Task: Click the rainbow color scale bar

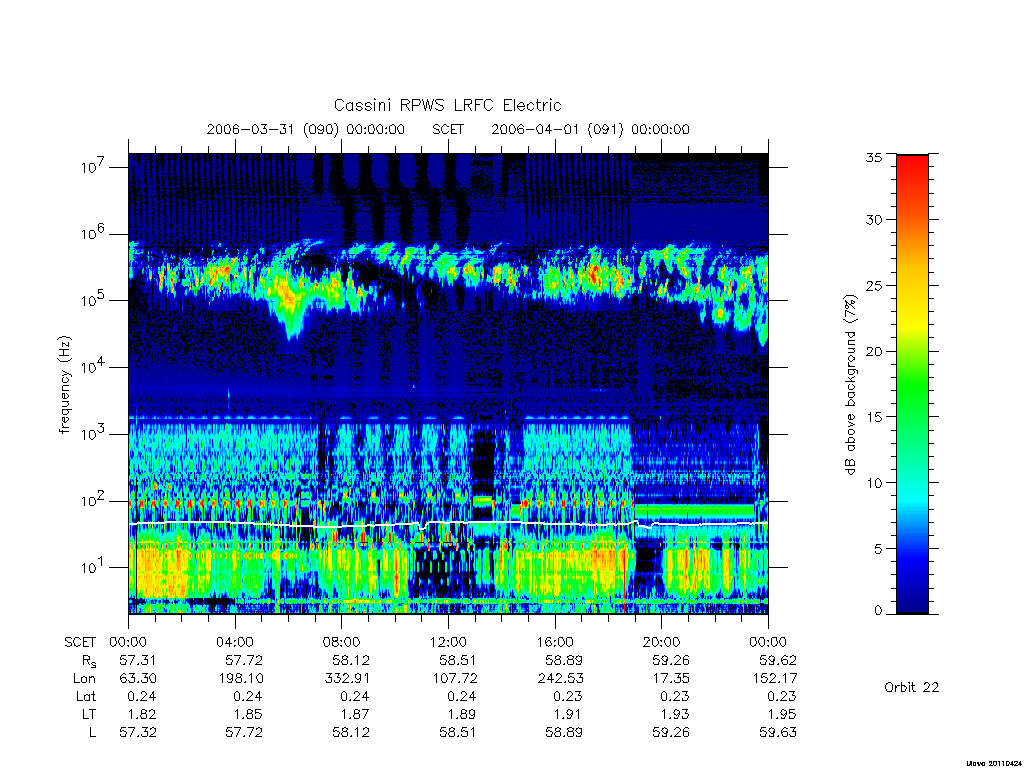Action: tap(912, 384)
